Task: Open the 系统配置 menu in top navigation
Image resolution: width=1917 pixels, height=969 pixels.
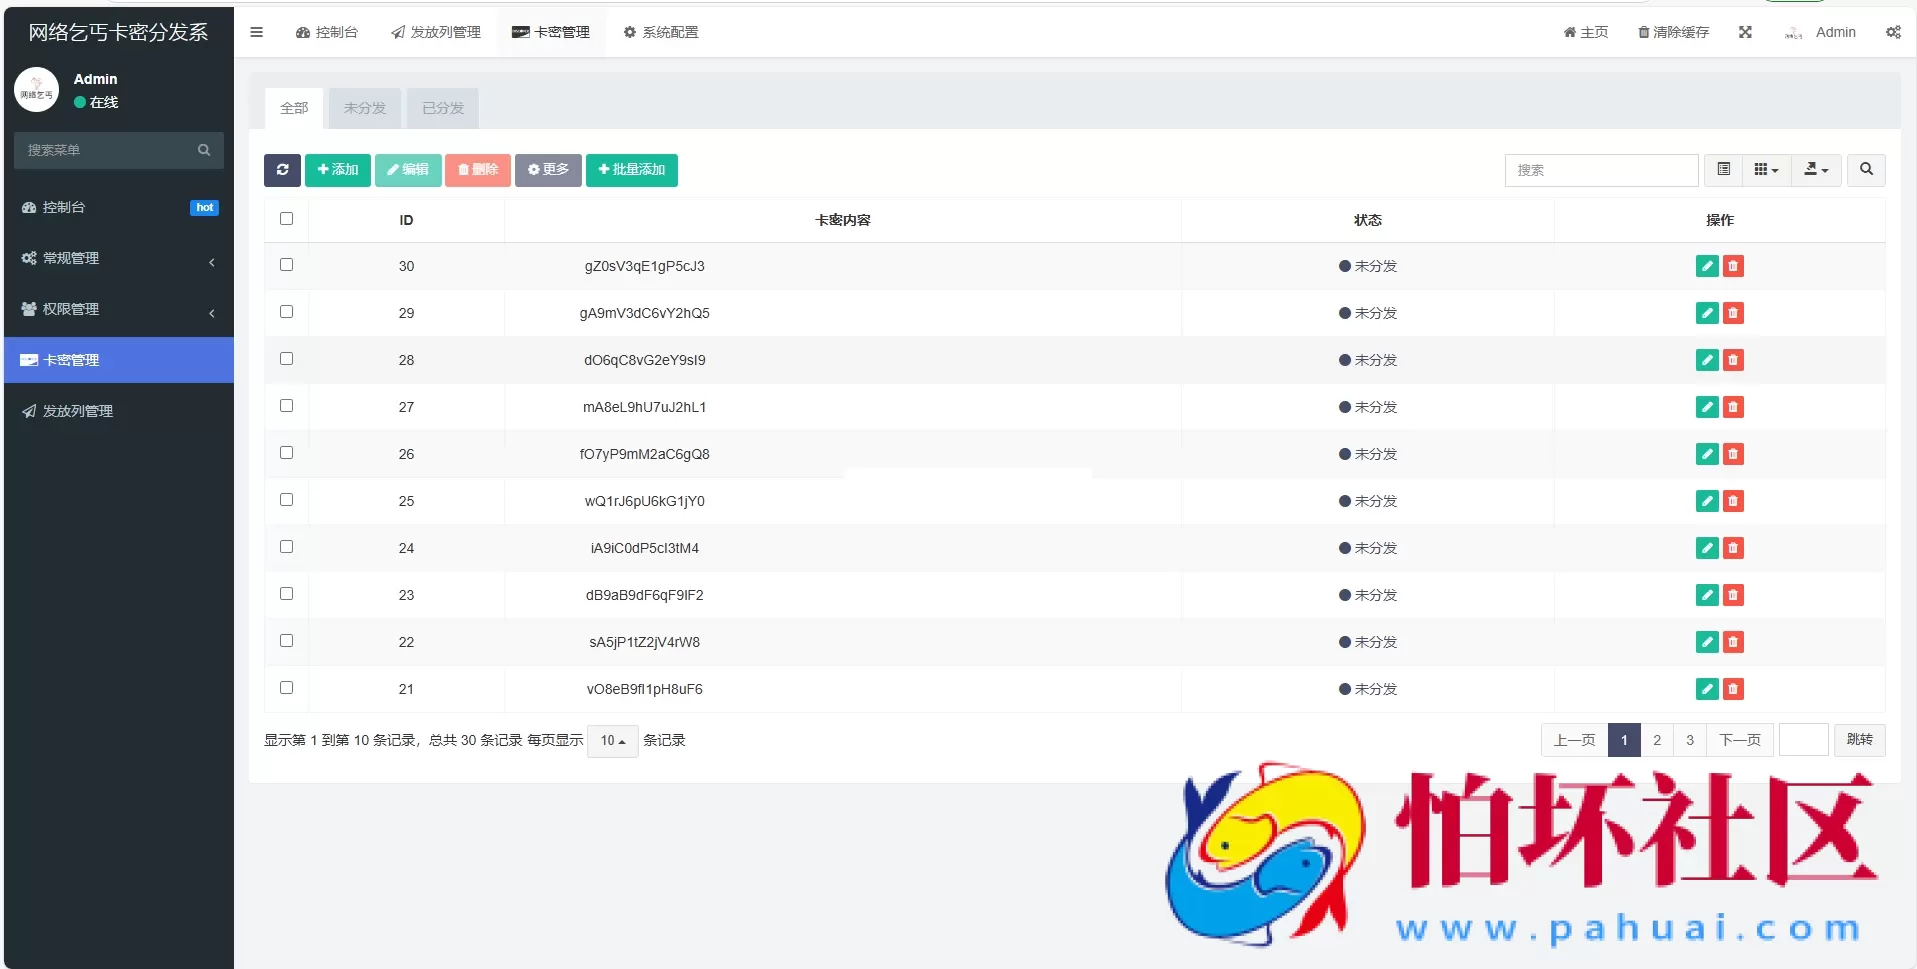Action: (x=660, y=32)
